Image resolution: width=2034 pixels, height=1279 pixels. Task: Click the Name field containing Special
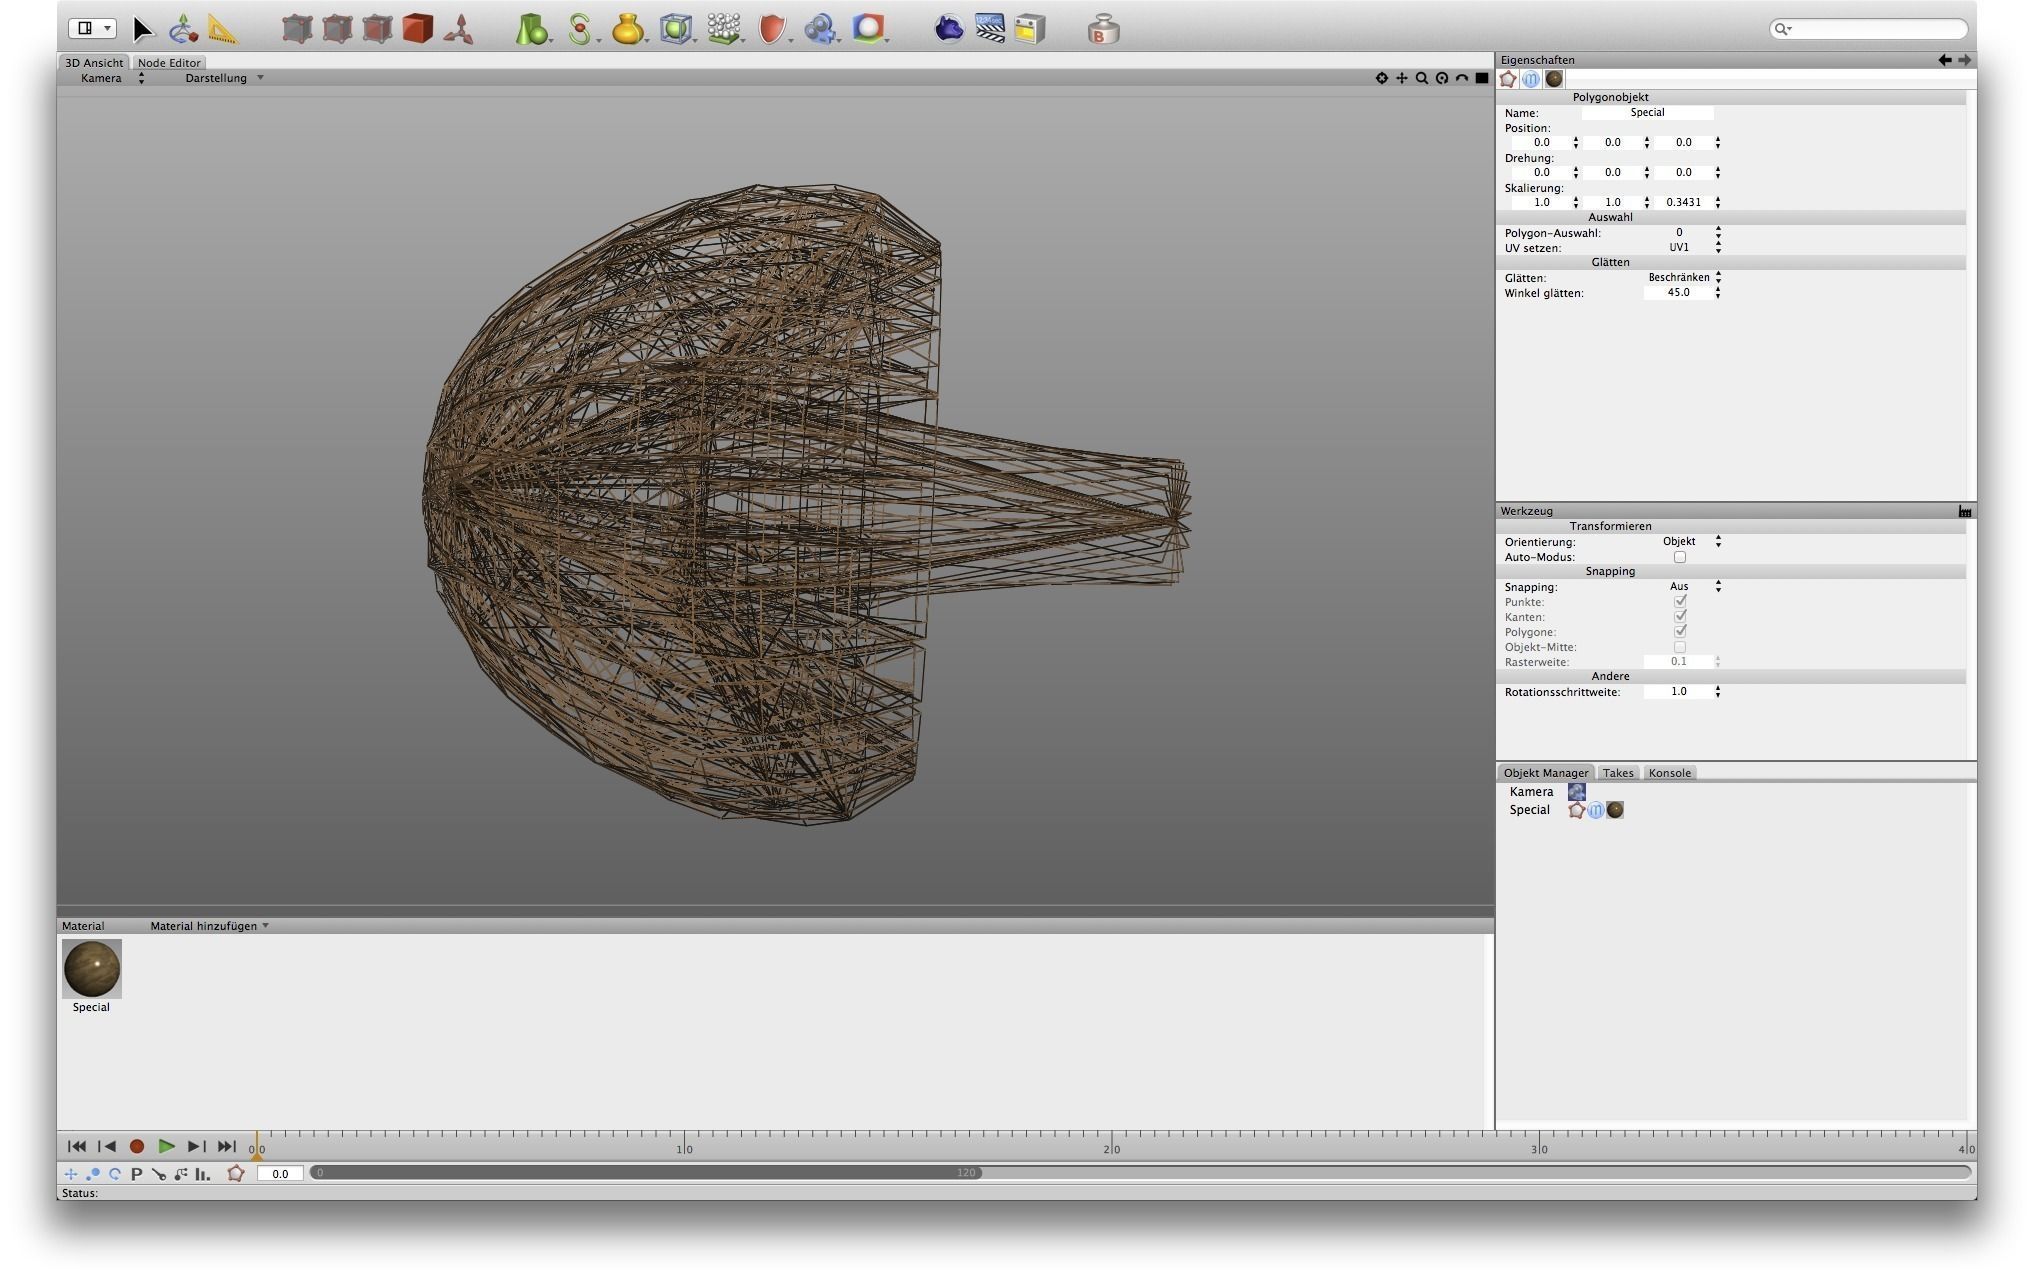pos(1646,113)
